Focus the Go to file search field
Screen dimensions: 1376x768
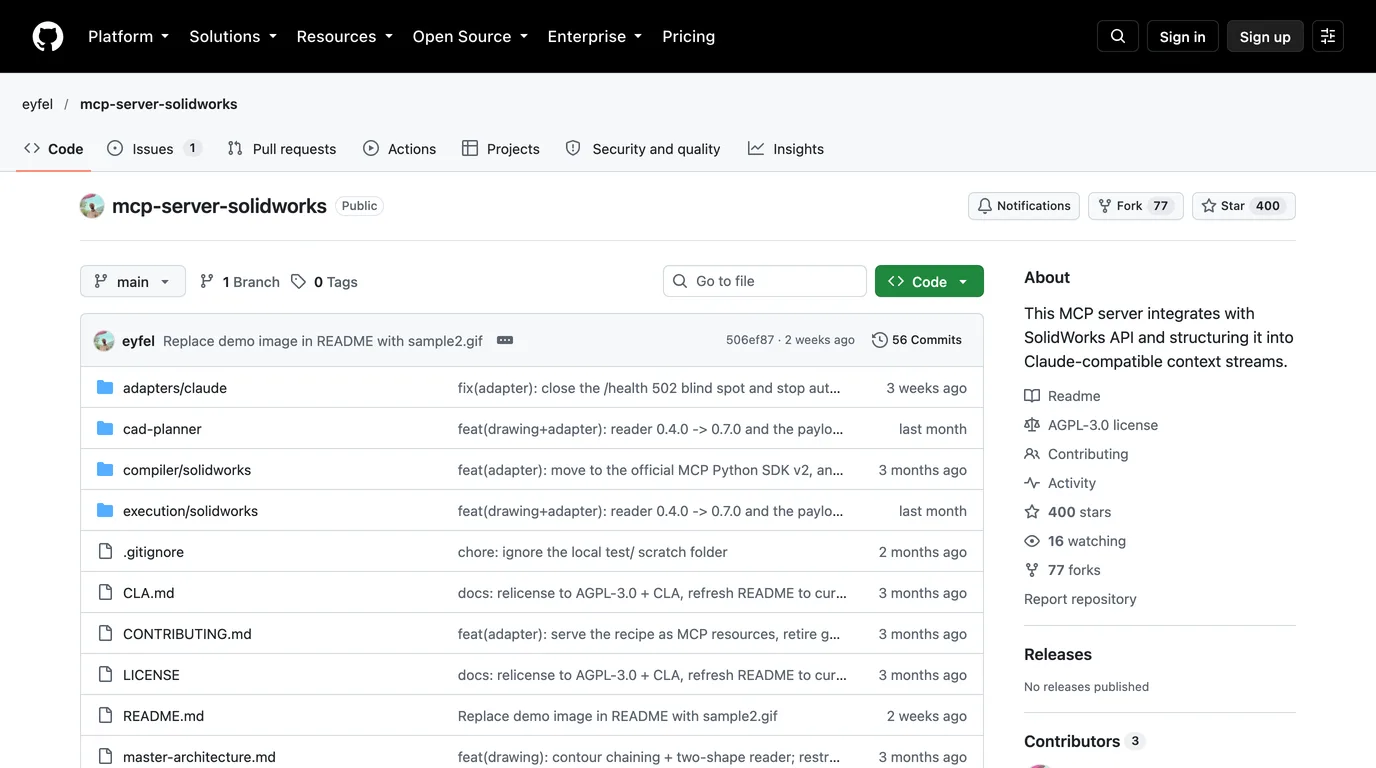(x=765, y=281)
